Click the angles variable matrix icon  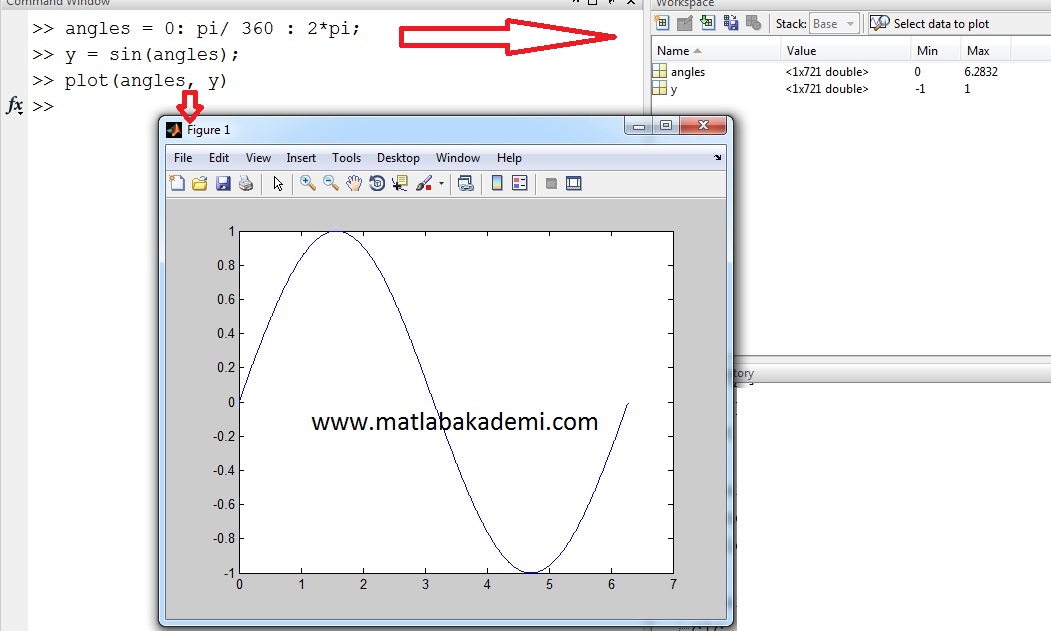[660, 70]
